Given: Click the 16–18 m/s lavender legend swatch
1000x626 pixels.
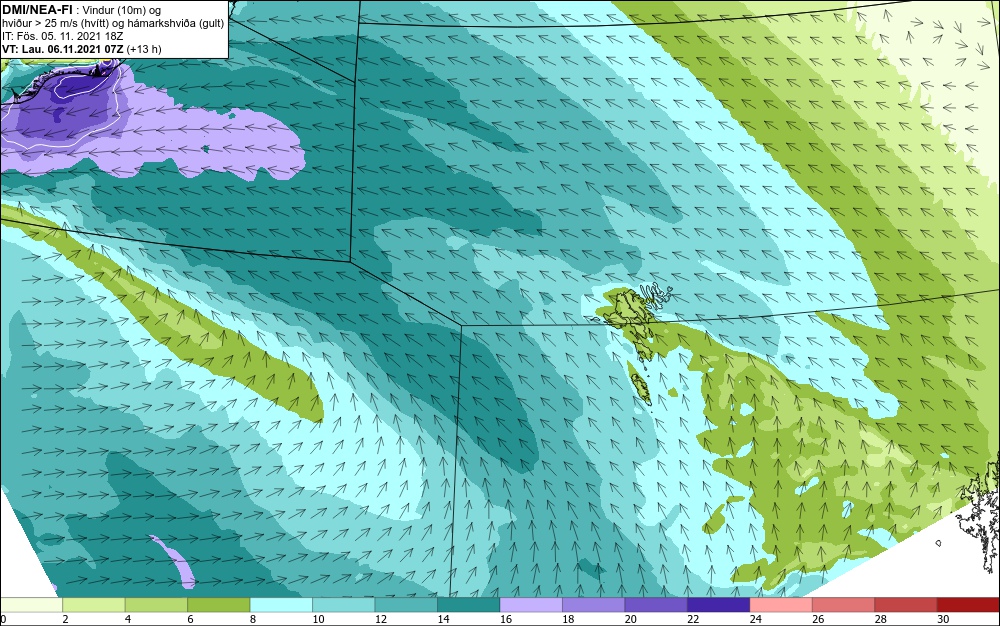Looking at the screenshot, I should 531,604.
